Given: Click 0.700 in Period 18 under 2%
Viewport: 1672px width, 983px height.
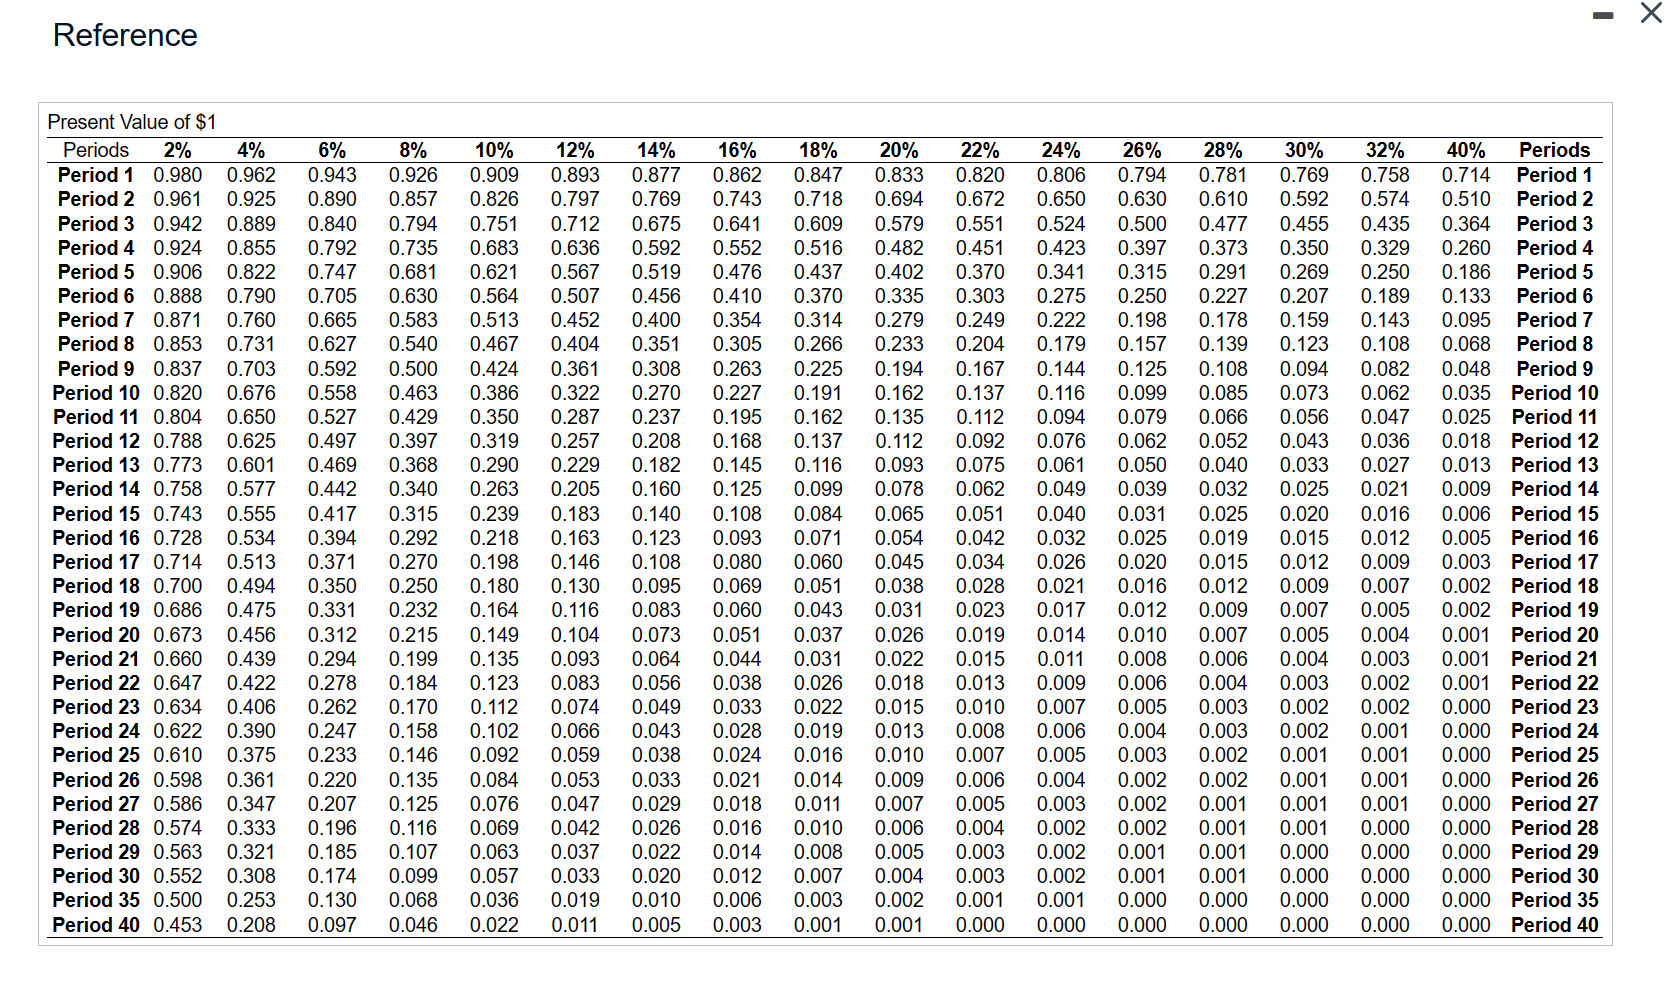Looking at the screenshot, I should coord(177,586).
